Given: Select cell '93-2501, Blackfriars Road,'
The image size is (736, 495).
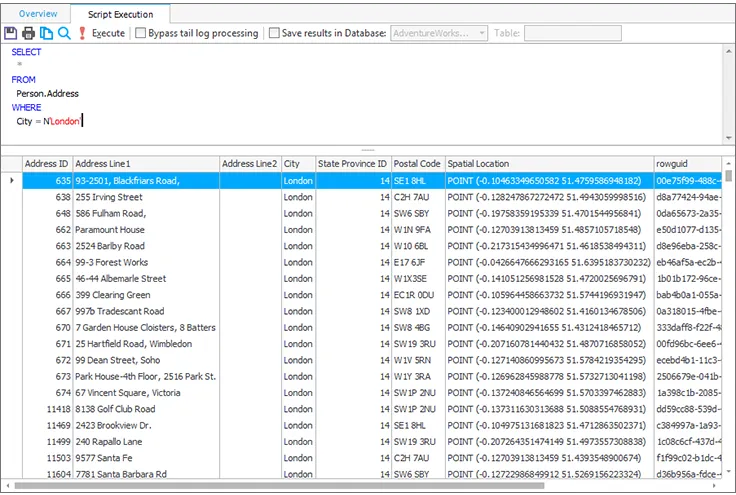Looking at the screenshot, I should pos(146,181).
